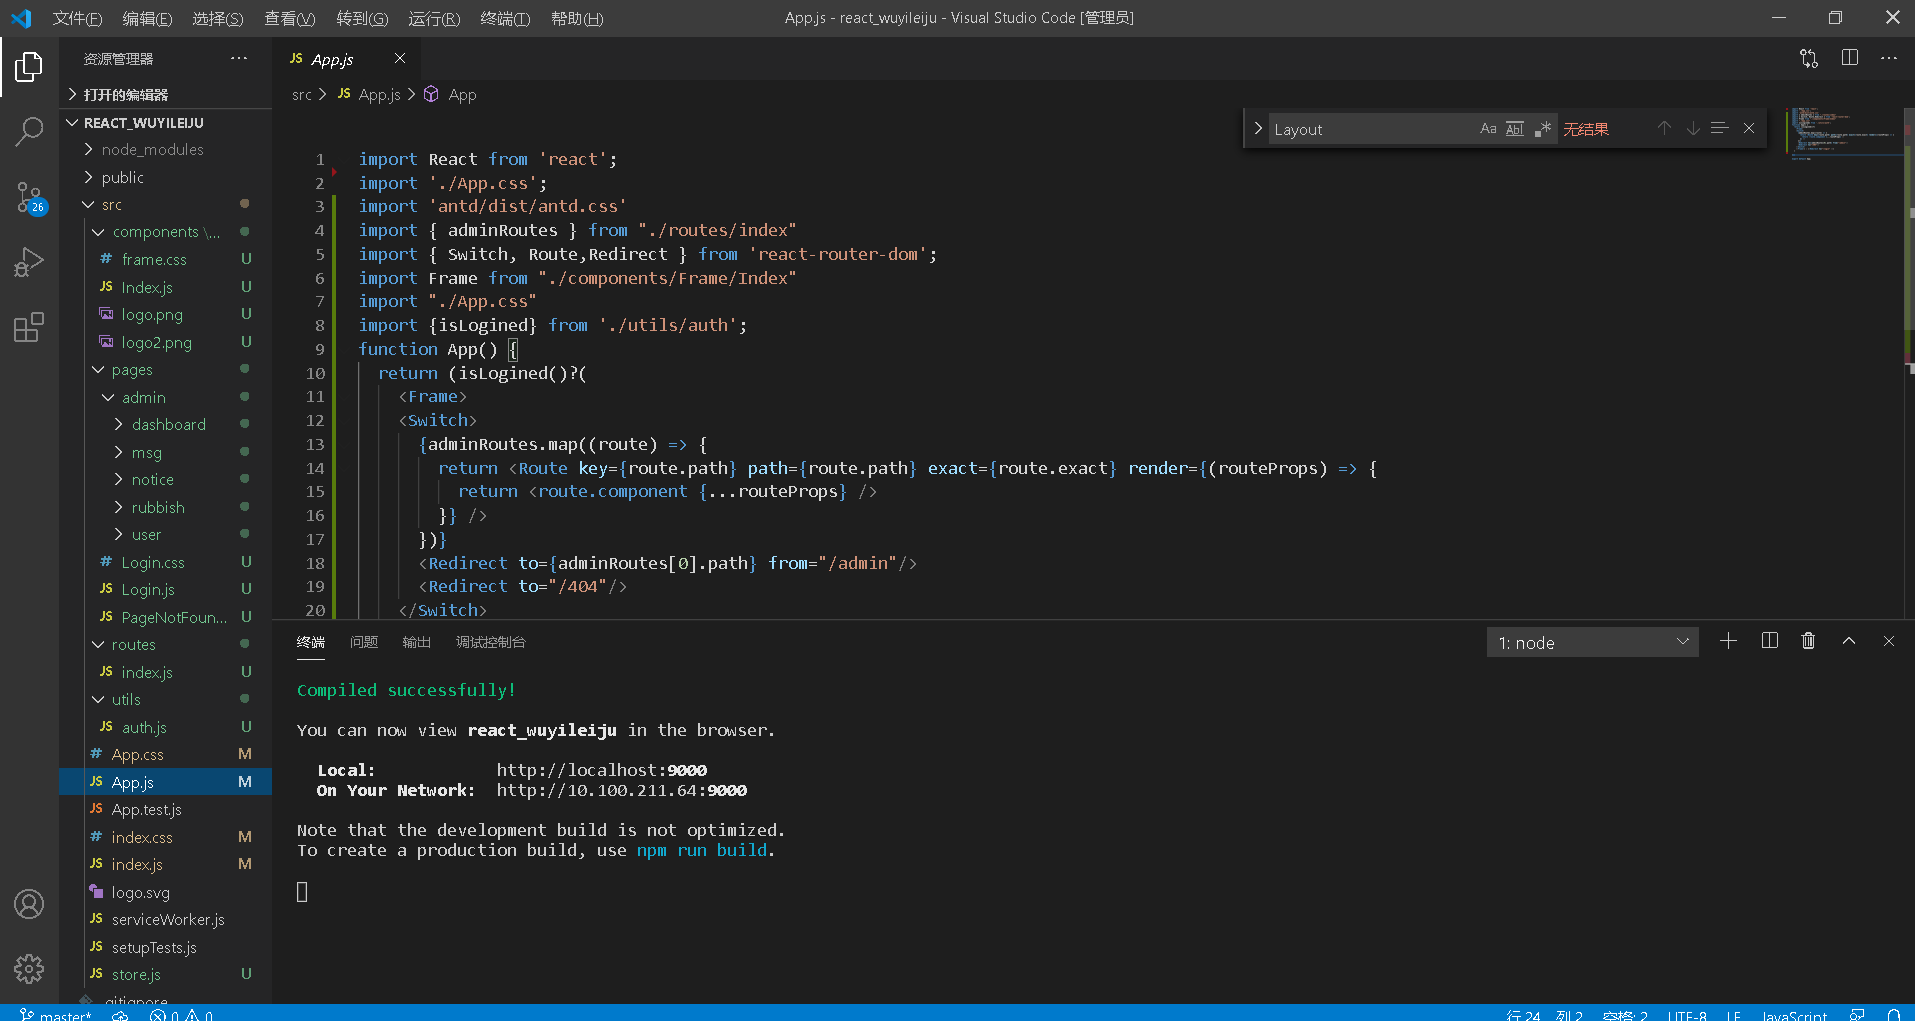The width and height of the screenshot is (1915, 1021).
Task: Close the App.js editor tab
Action: (x=400, y=58)
